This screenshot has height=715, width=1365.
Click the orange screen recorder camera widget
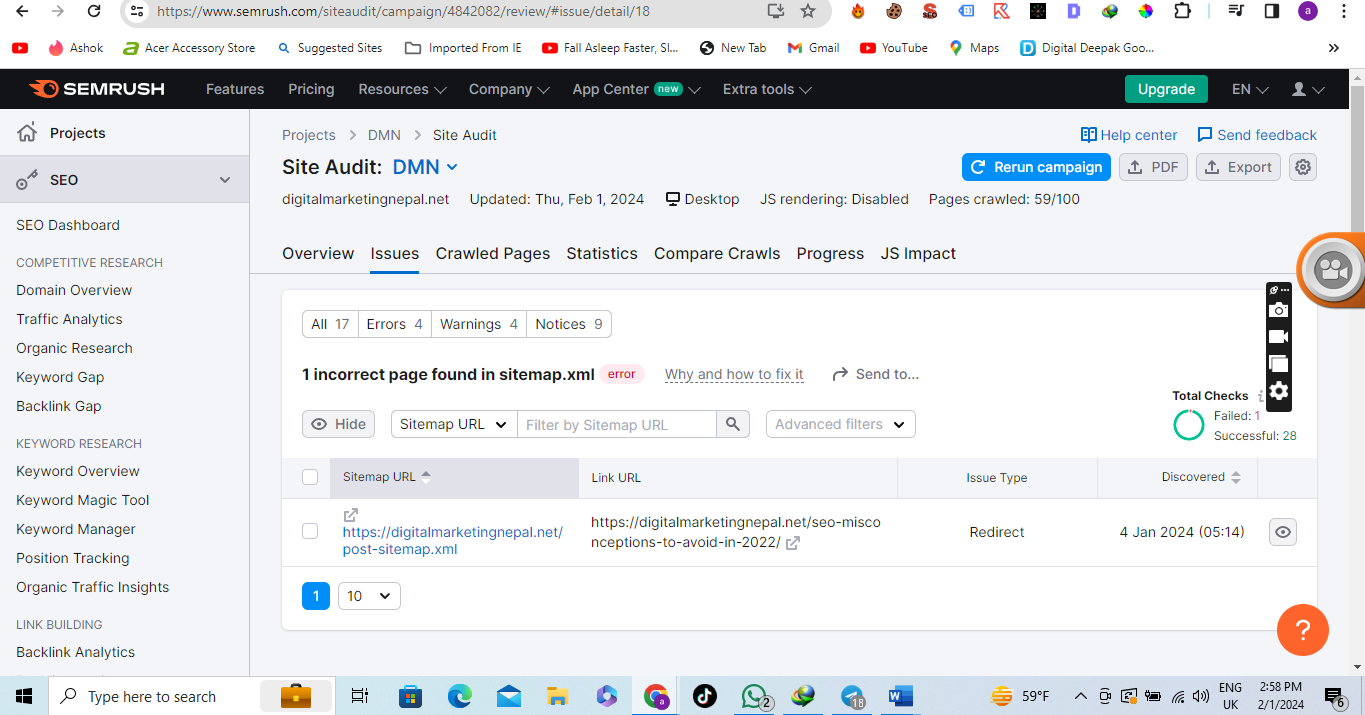(1332, 269)
